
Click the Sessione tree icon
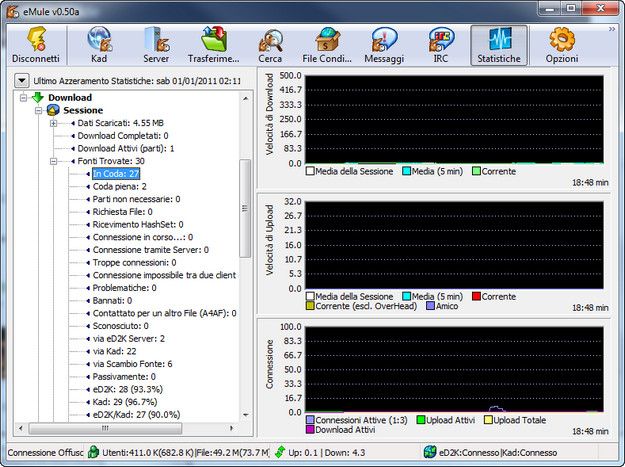(x=53, y=110)
